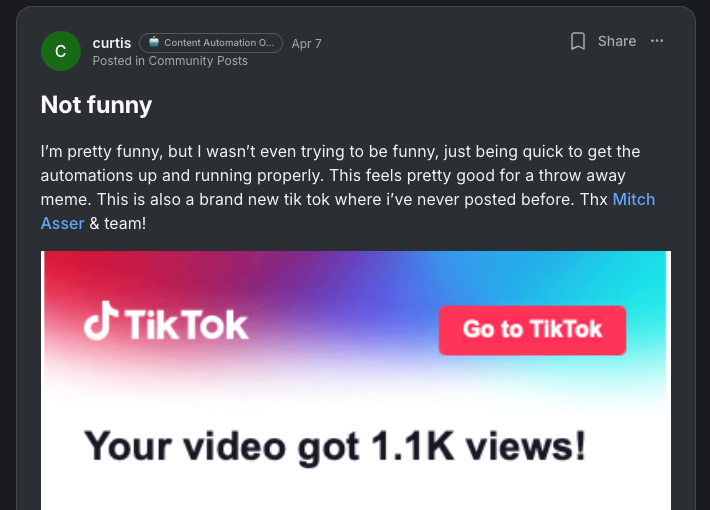Open the three-dot more options menu

657,41
